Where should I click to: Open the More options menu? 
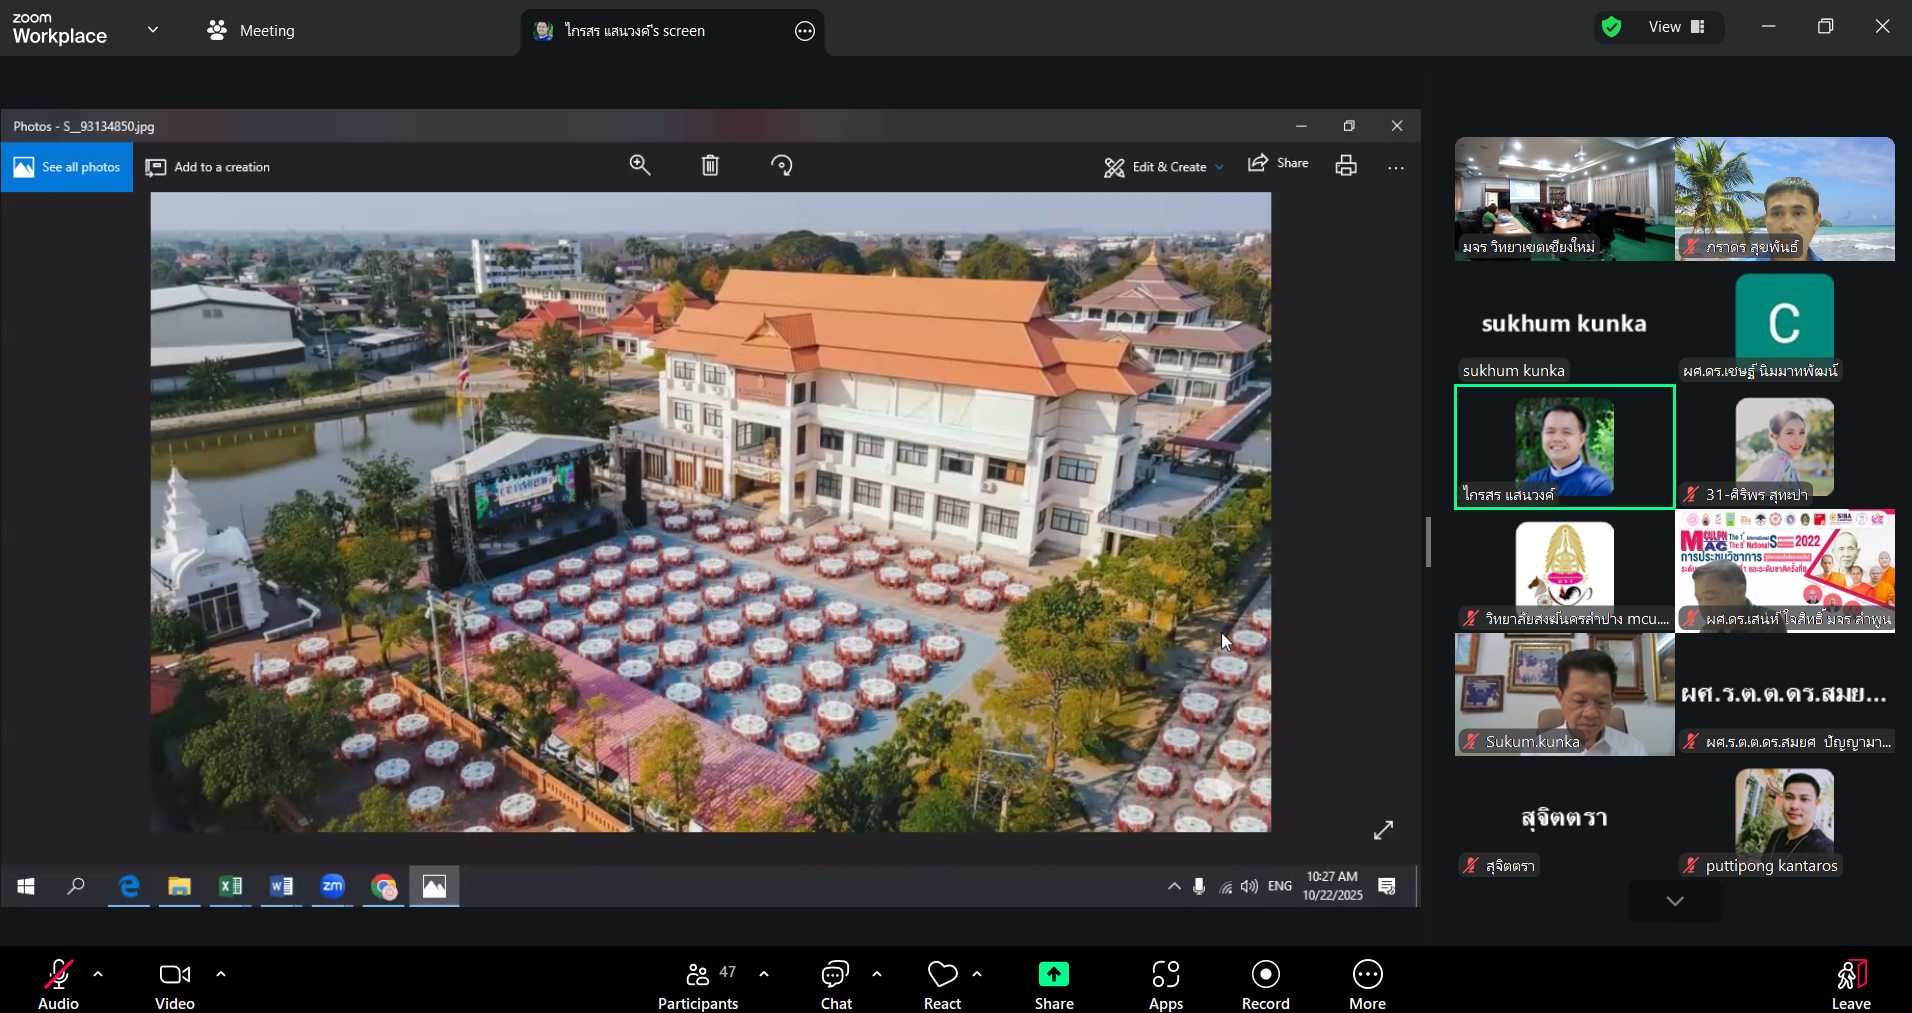pyautogui.click(x=1367, y=985)
